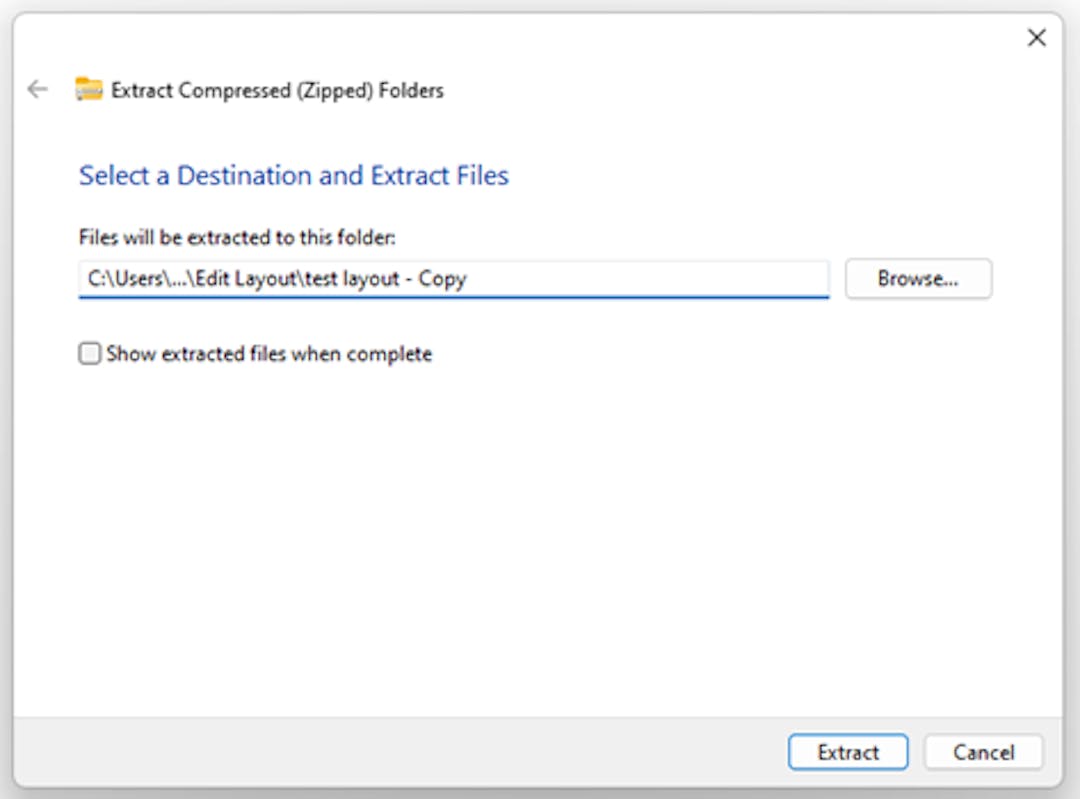Screen dimensions: 1080x799
Task: Click the blank white area below checkbox
Action: click(537, 537)
